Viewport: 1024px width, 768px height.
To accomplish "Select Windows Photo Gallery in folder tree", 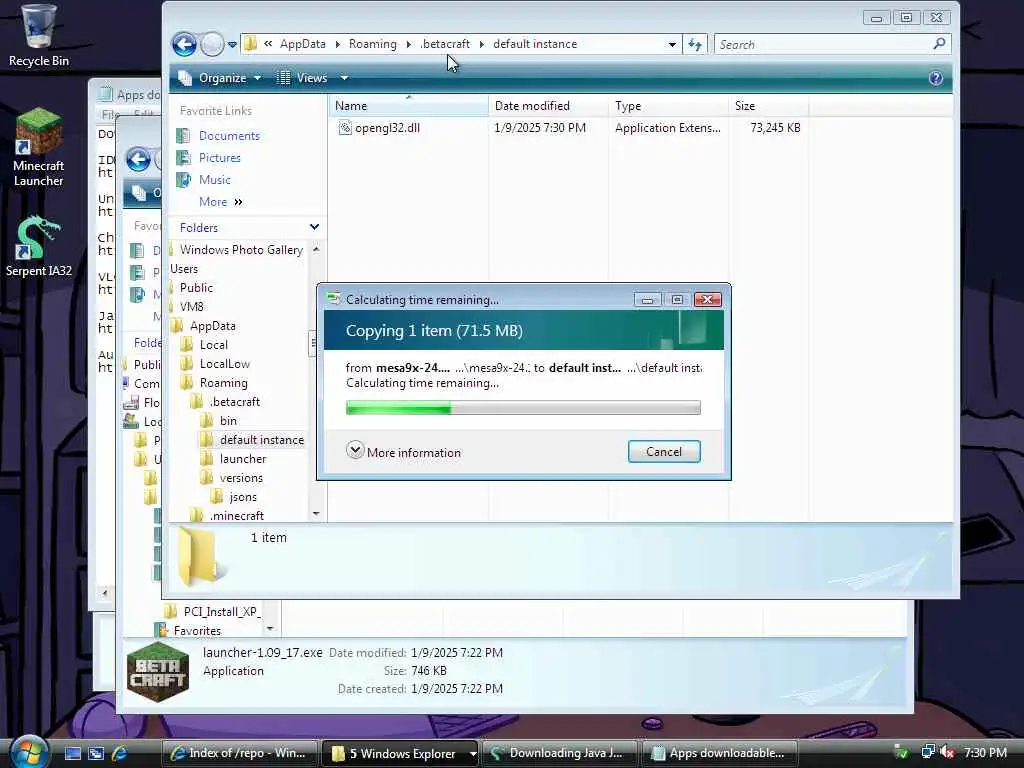I will pyautogui.click(x=241, y=250).
